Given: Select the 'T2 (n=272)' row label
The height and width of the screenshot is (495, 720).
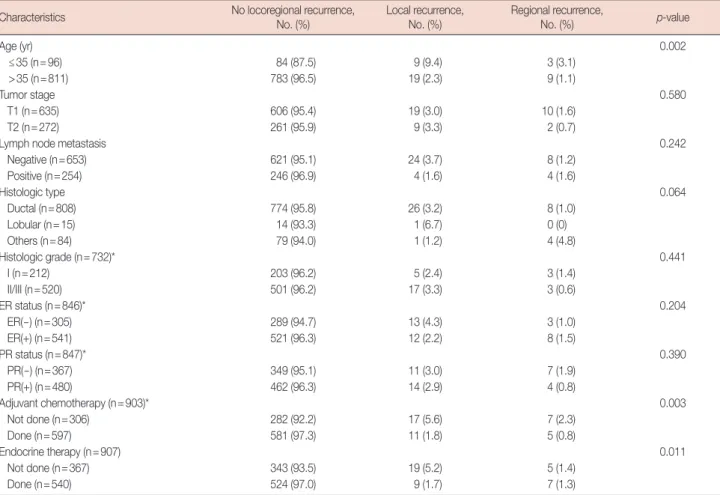Looking at the screenshot, I should point(33,127).
